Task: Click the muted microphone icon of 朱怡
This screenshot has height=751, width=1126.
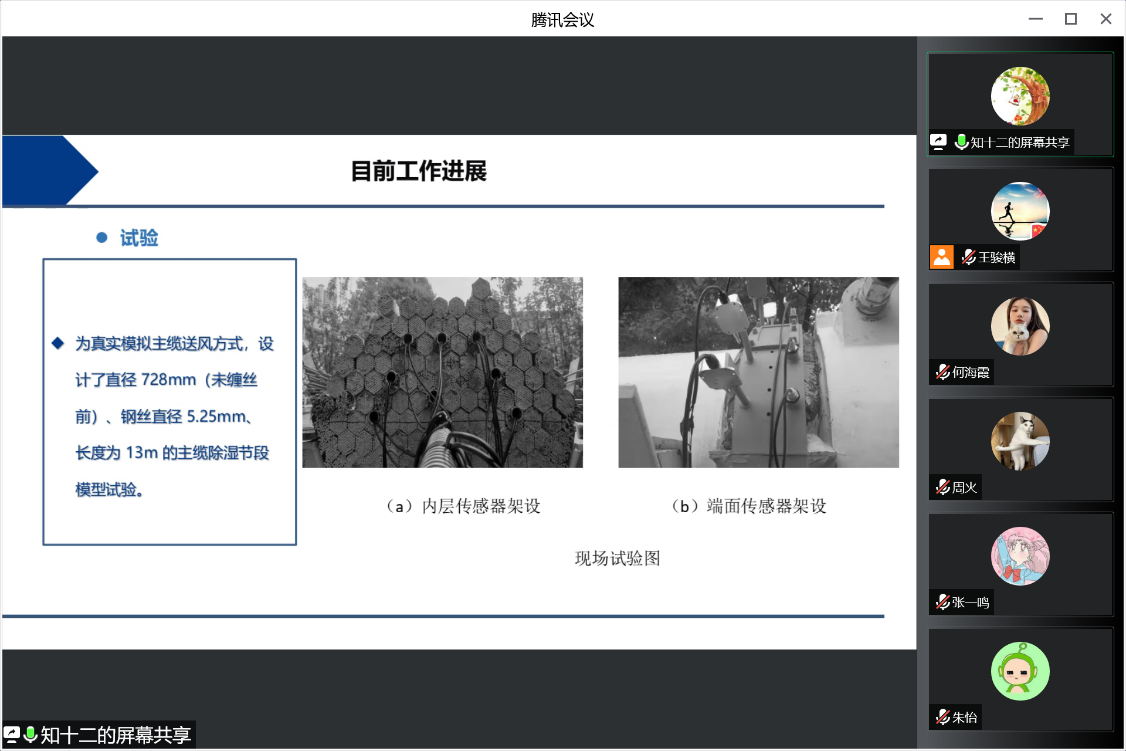Action: (x=942, y=717)
